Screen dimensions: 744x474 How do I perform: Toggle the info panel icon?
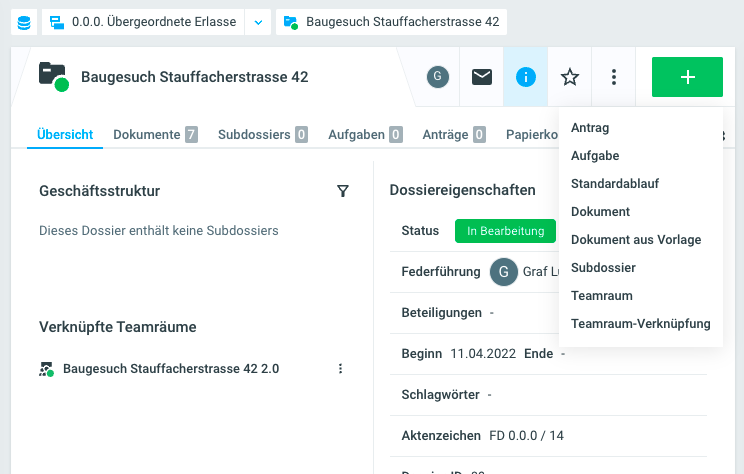[x=526, y=77]
